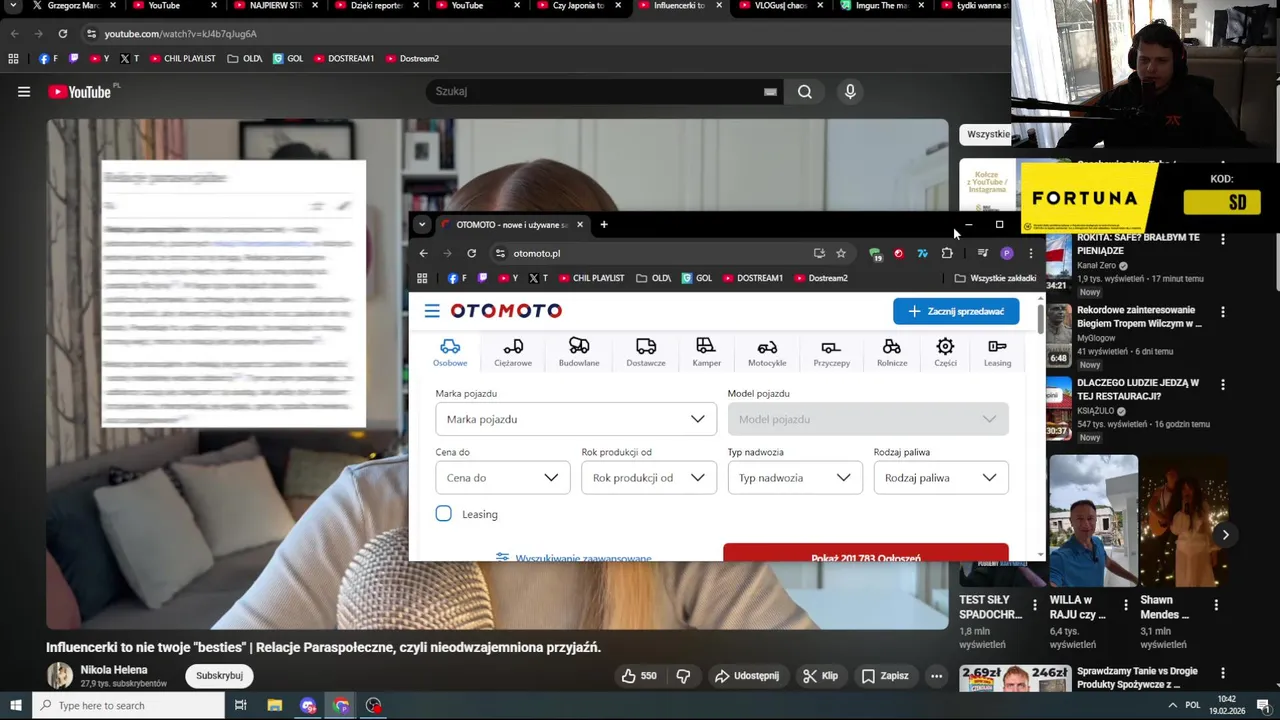Expand the Cena do dropdown
Image resolution: width=1280 pixels, height=720 pixels.
502,478
